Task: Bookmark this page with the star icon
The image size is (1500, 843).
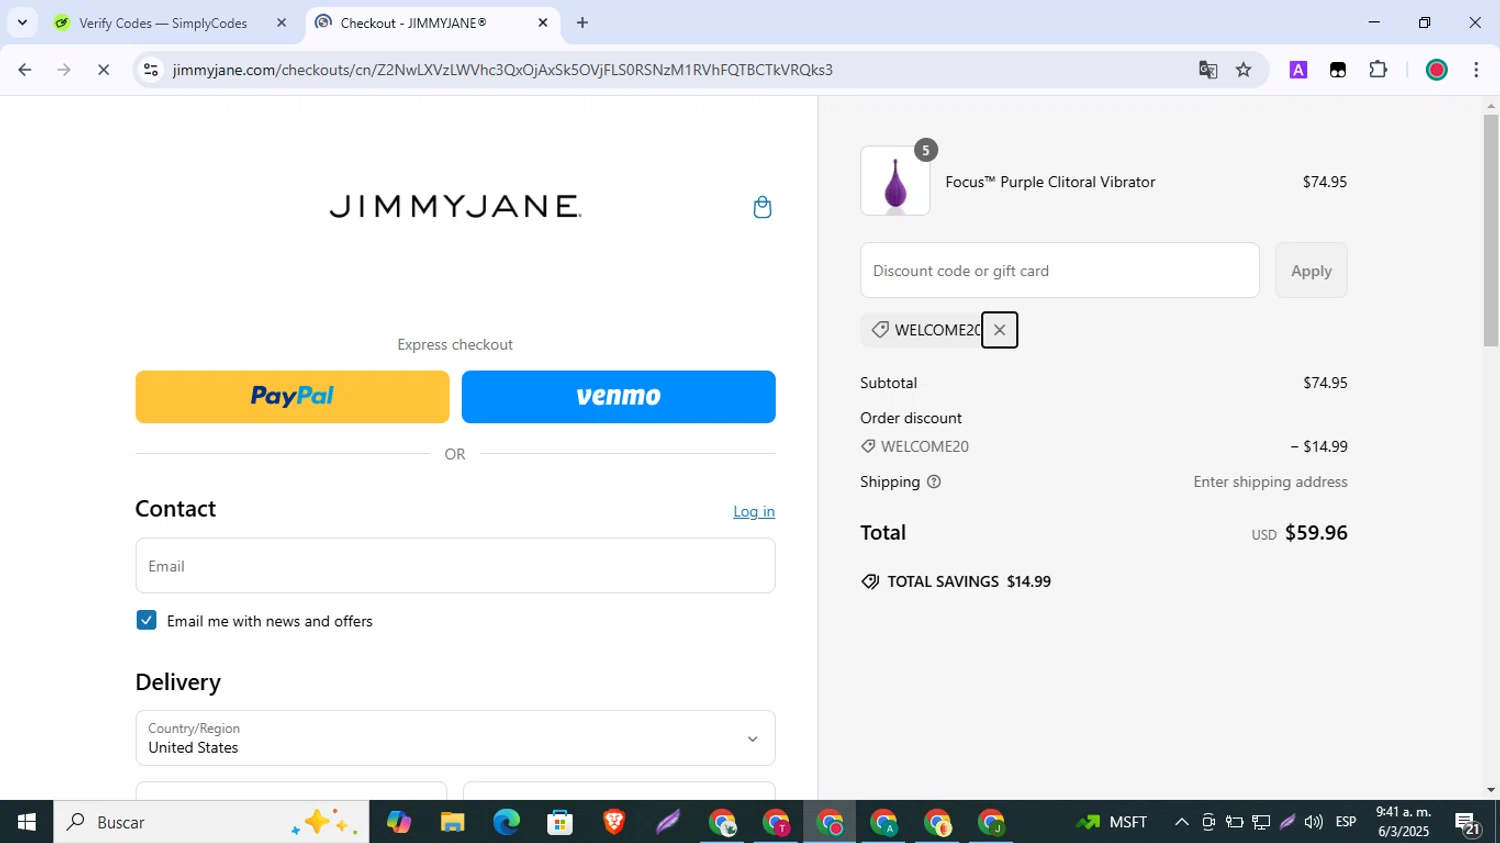Action: [1244, 70]
